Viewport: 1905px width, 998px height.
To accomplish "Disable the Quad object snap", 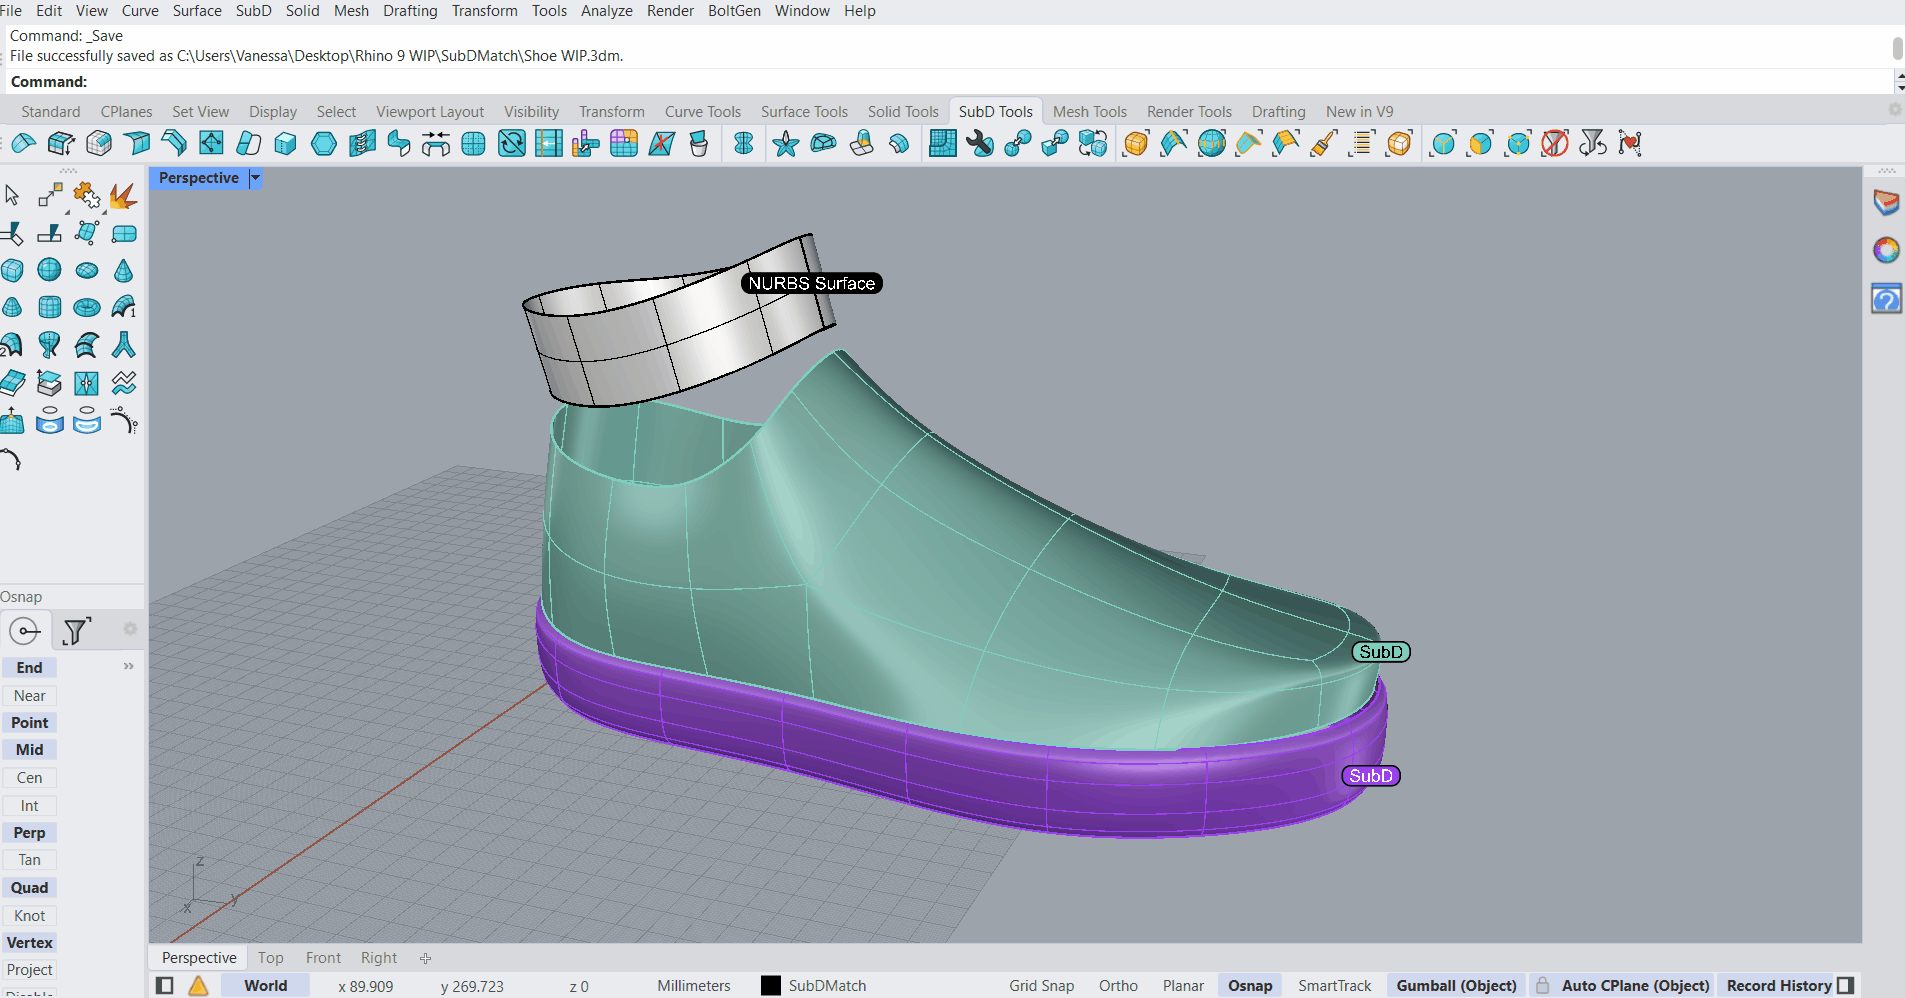I will click(30, 888).
